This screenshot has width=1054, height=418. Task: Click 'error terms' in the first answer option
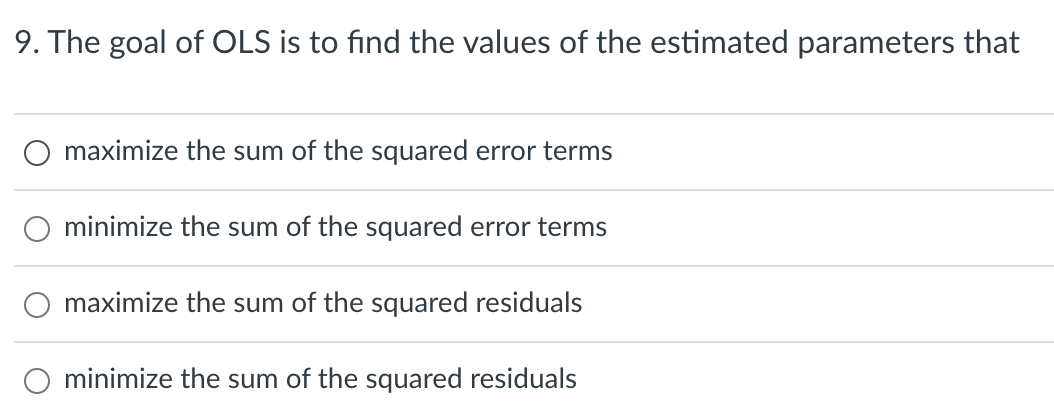(x=544, y=151)
